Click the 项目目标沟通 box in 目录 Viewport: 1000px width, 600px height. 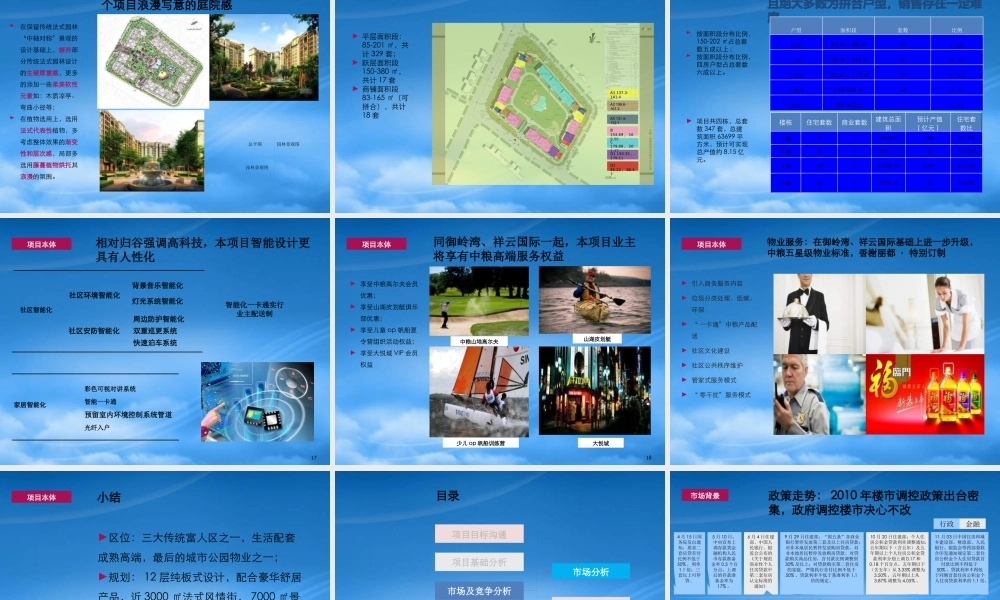coord(479,534)
